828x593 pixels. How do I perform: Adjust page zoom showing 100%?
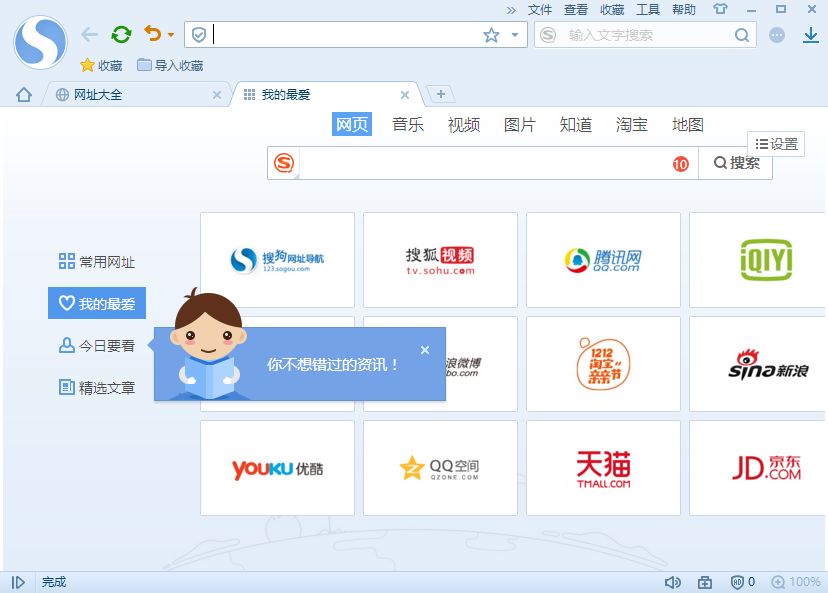[796, 581]
